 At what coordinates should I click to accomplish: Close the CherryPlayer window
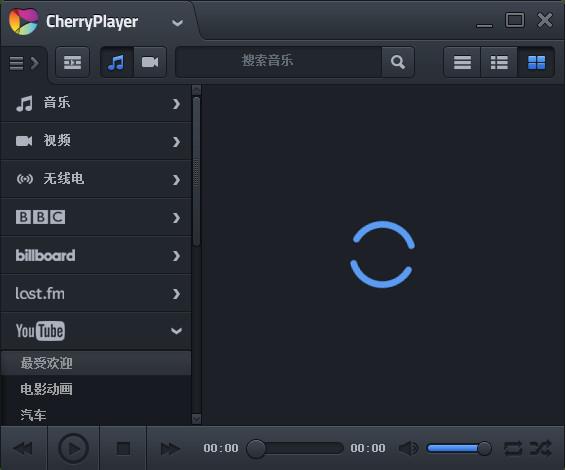(x=545, y=20)
